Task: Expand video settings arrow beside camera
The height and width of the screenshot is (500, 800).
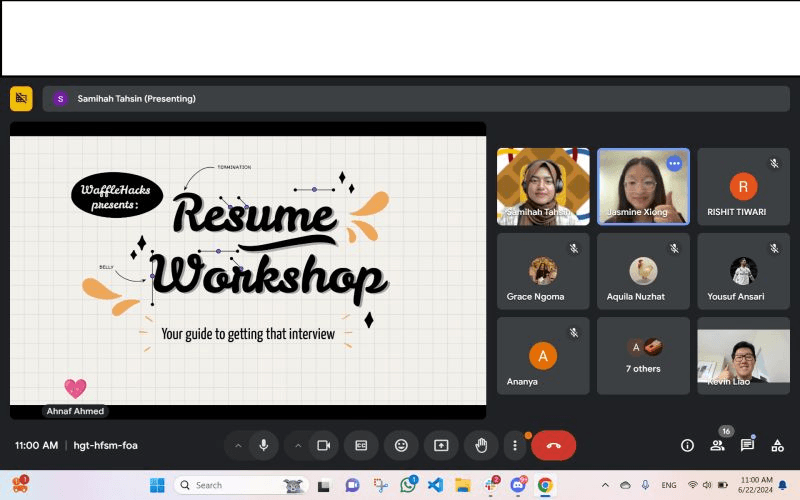Action: click(298, 445)
